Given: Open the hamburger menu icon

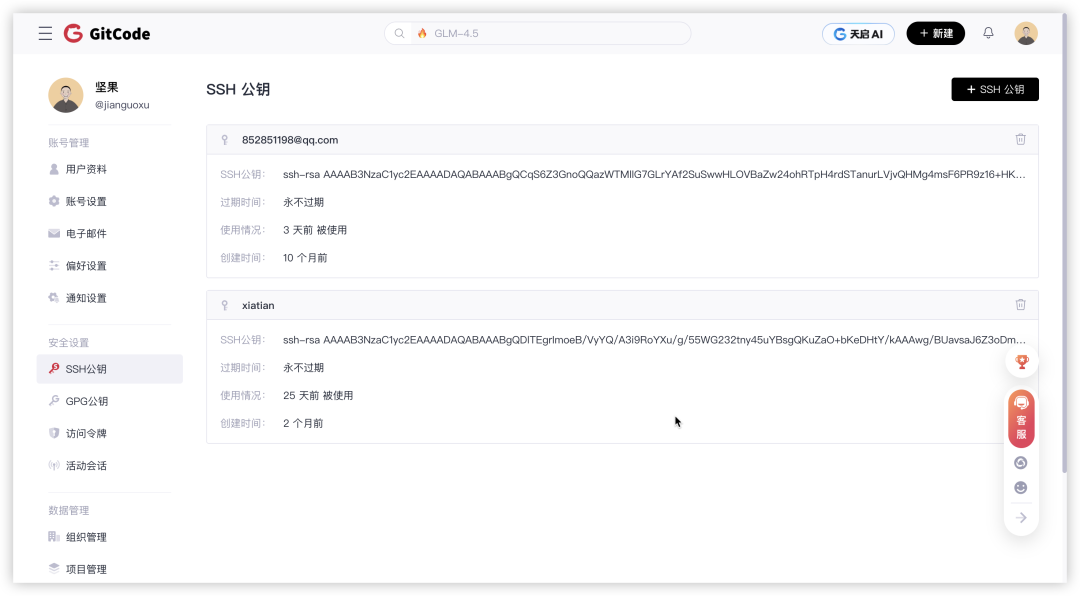Looking at the screenshot, I should (x=45, y=34).
